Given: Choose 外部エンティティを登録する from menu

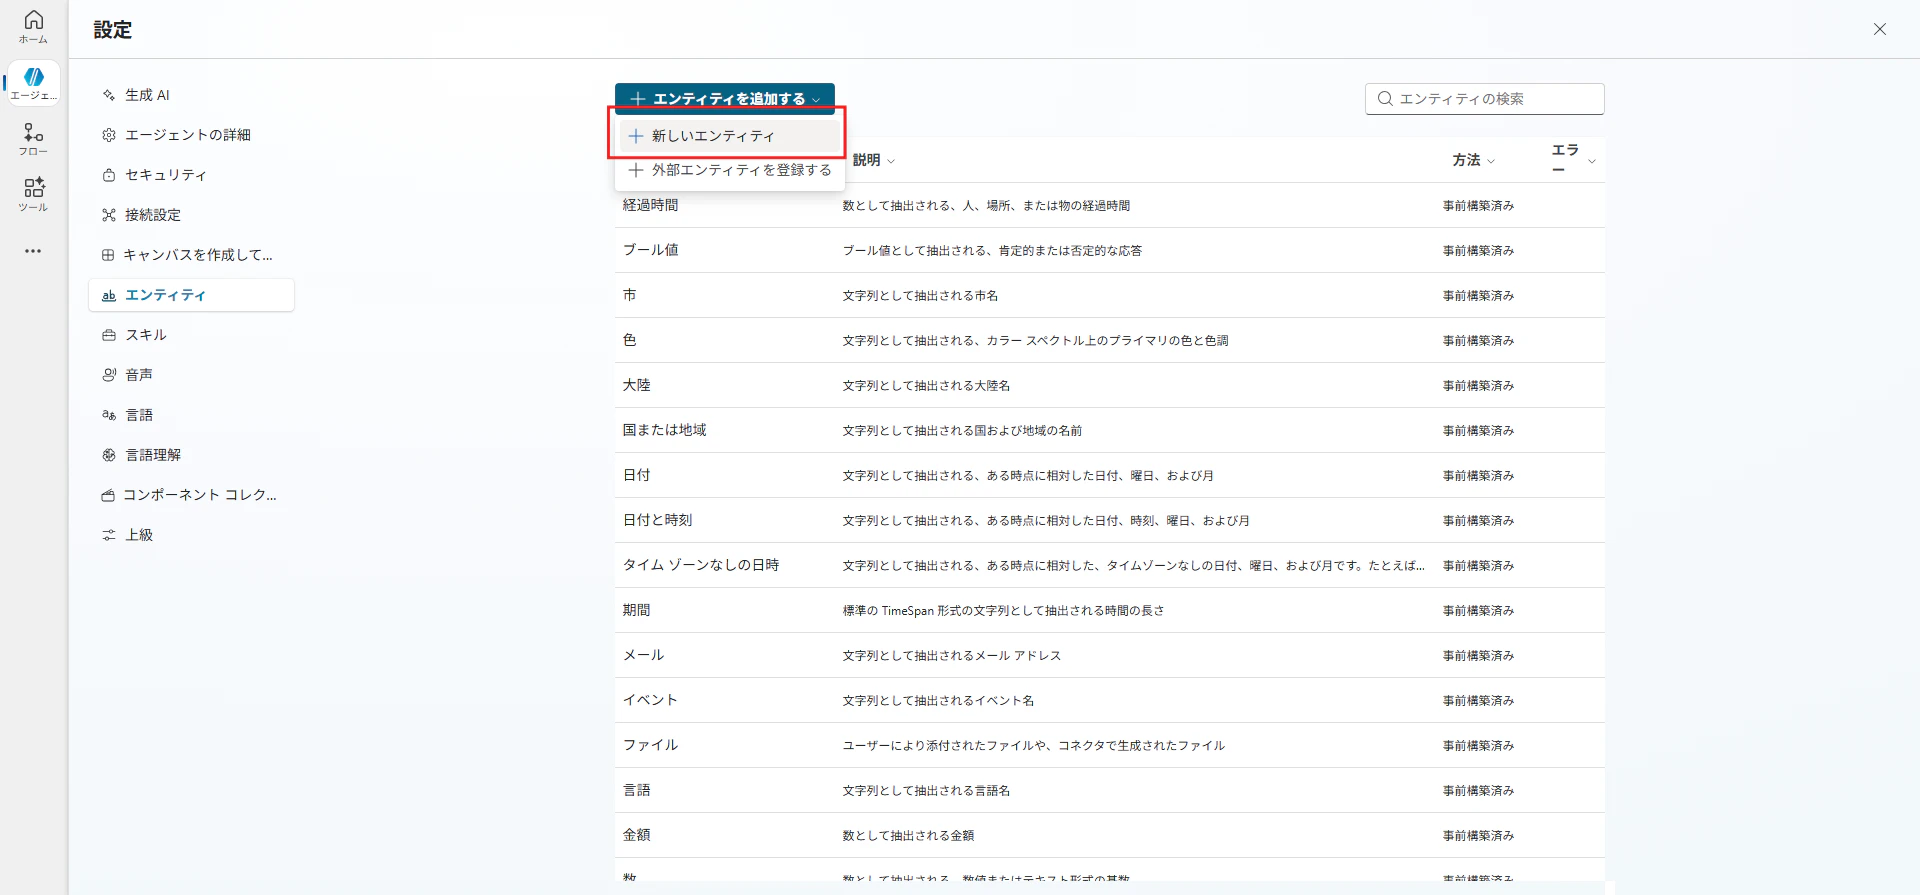Looking at the screenshot, I should [729, 170].
